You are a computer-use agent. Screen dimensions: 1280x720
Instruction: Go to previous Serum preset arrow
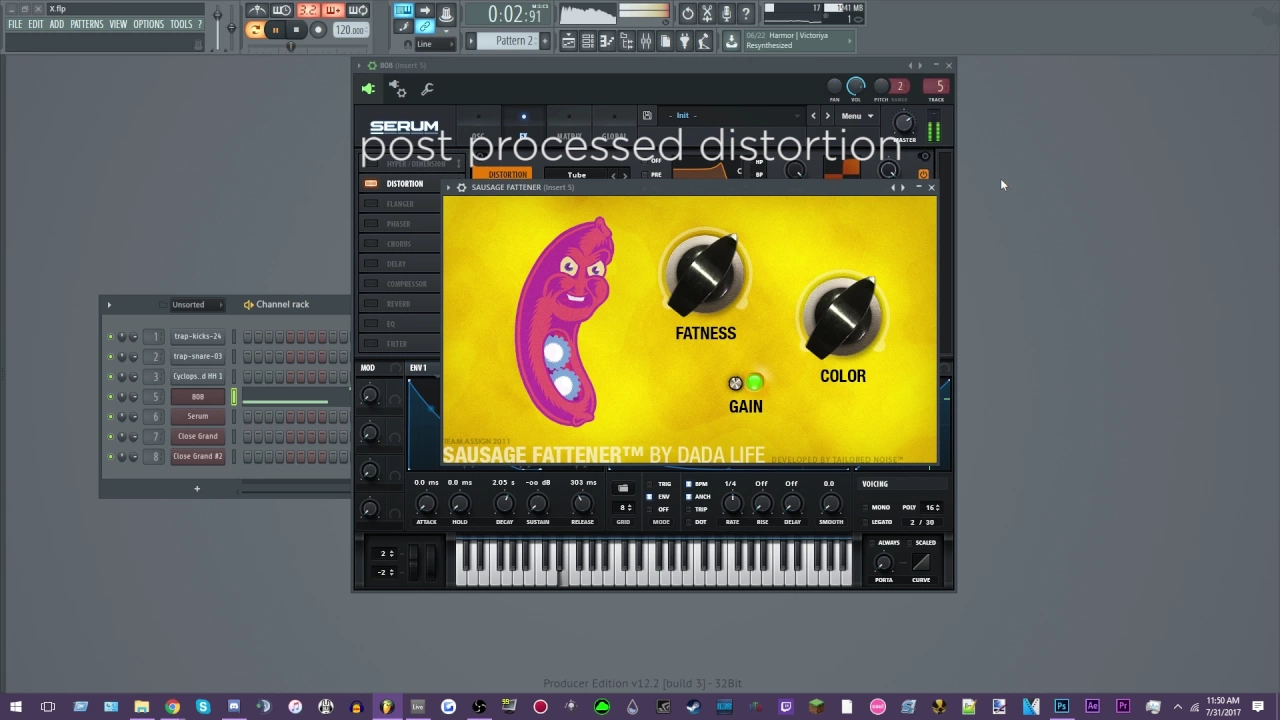pyautogui.click(x=813, y=116)
